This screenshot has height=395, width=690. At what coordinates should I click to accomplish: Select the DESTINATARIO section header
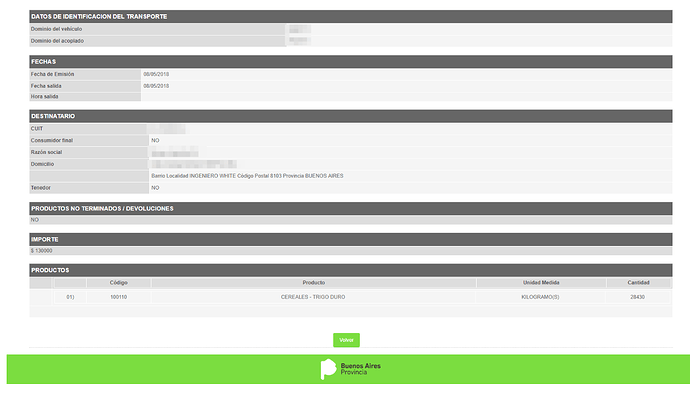[351, 116]
